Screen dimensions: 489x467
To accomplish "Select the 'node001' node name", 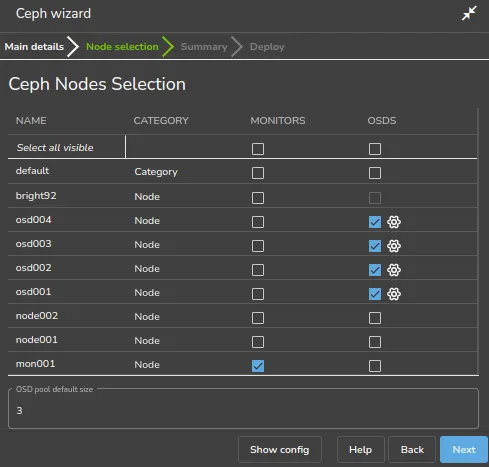I will pyautogui.click(x=37, y=340).
